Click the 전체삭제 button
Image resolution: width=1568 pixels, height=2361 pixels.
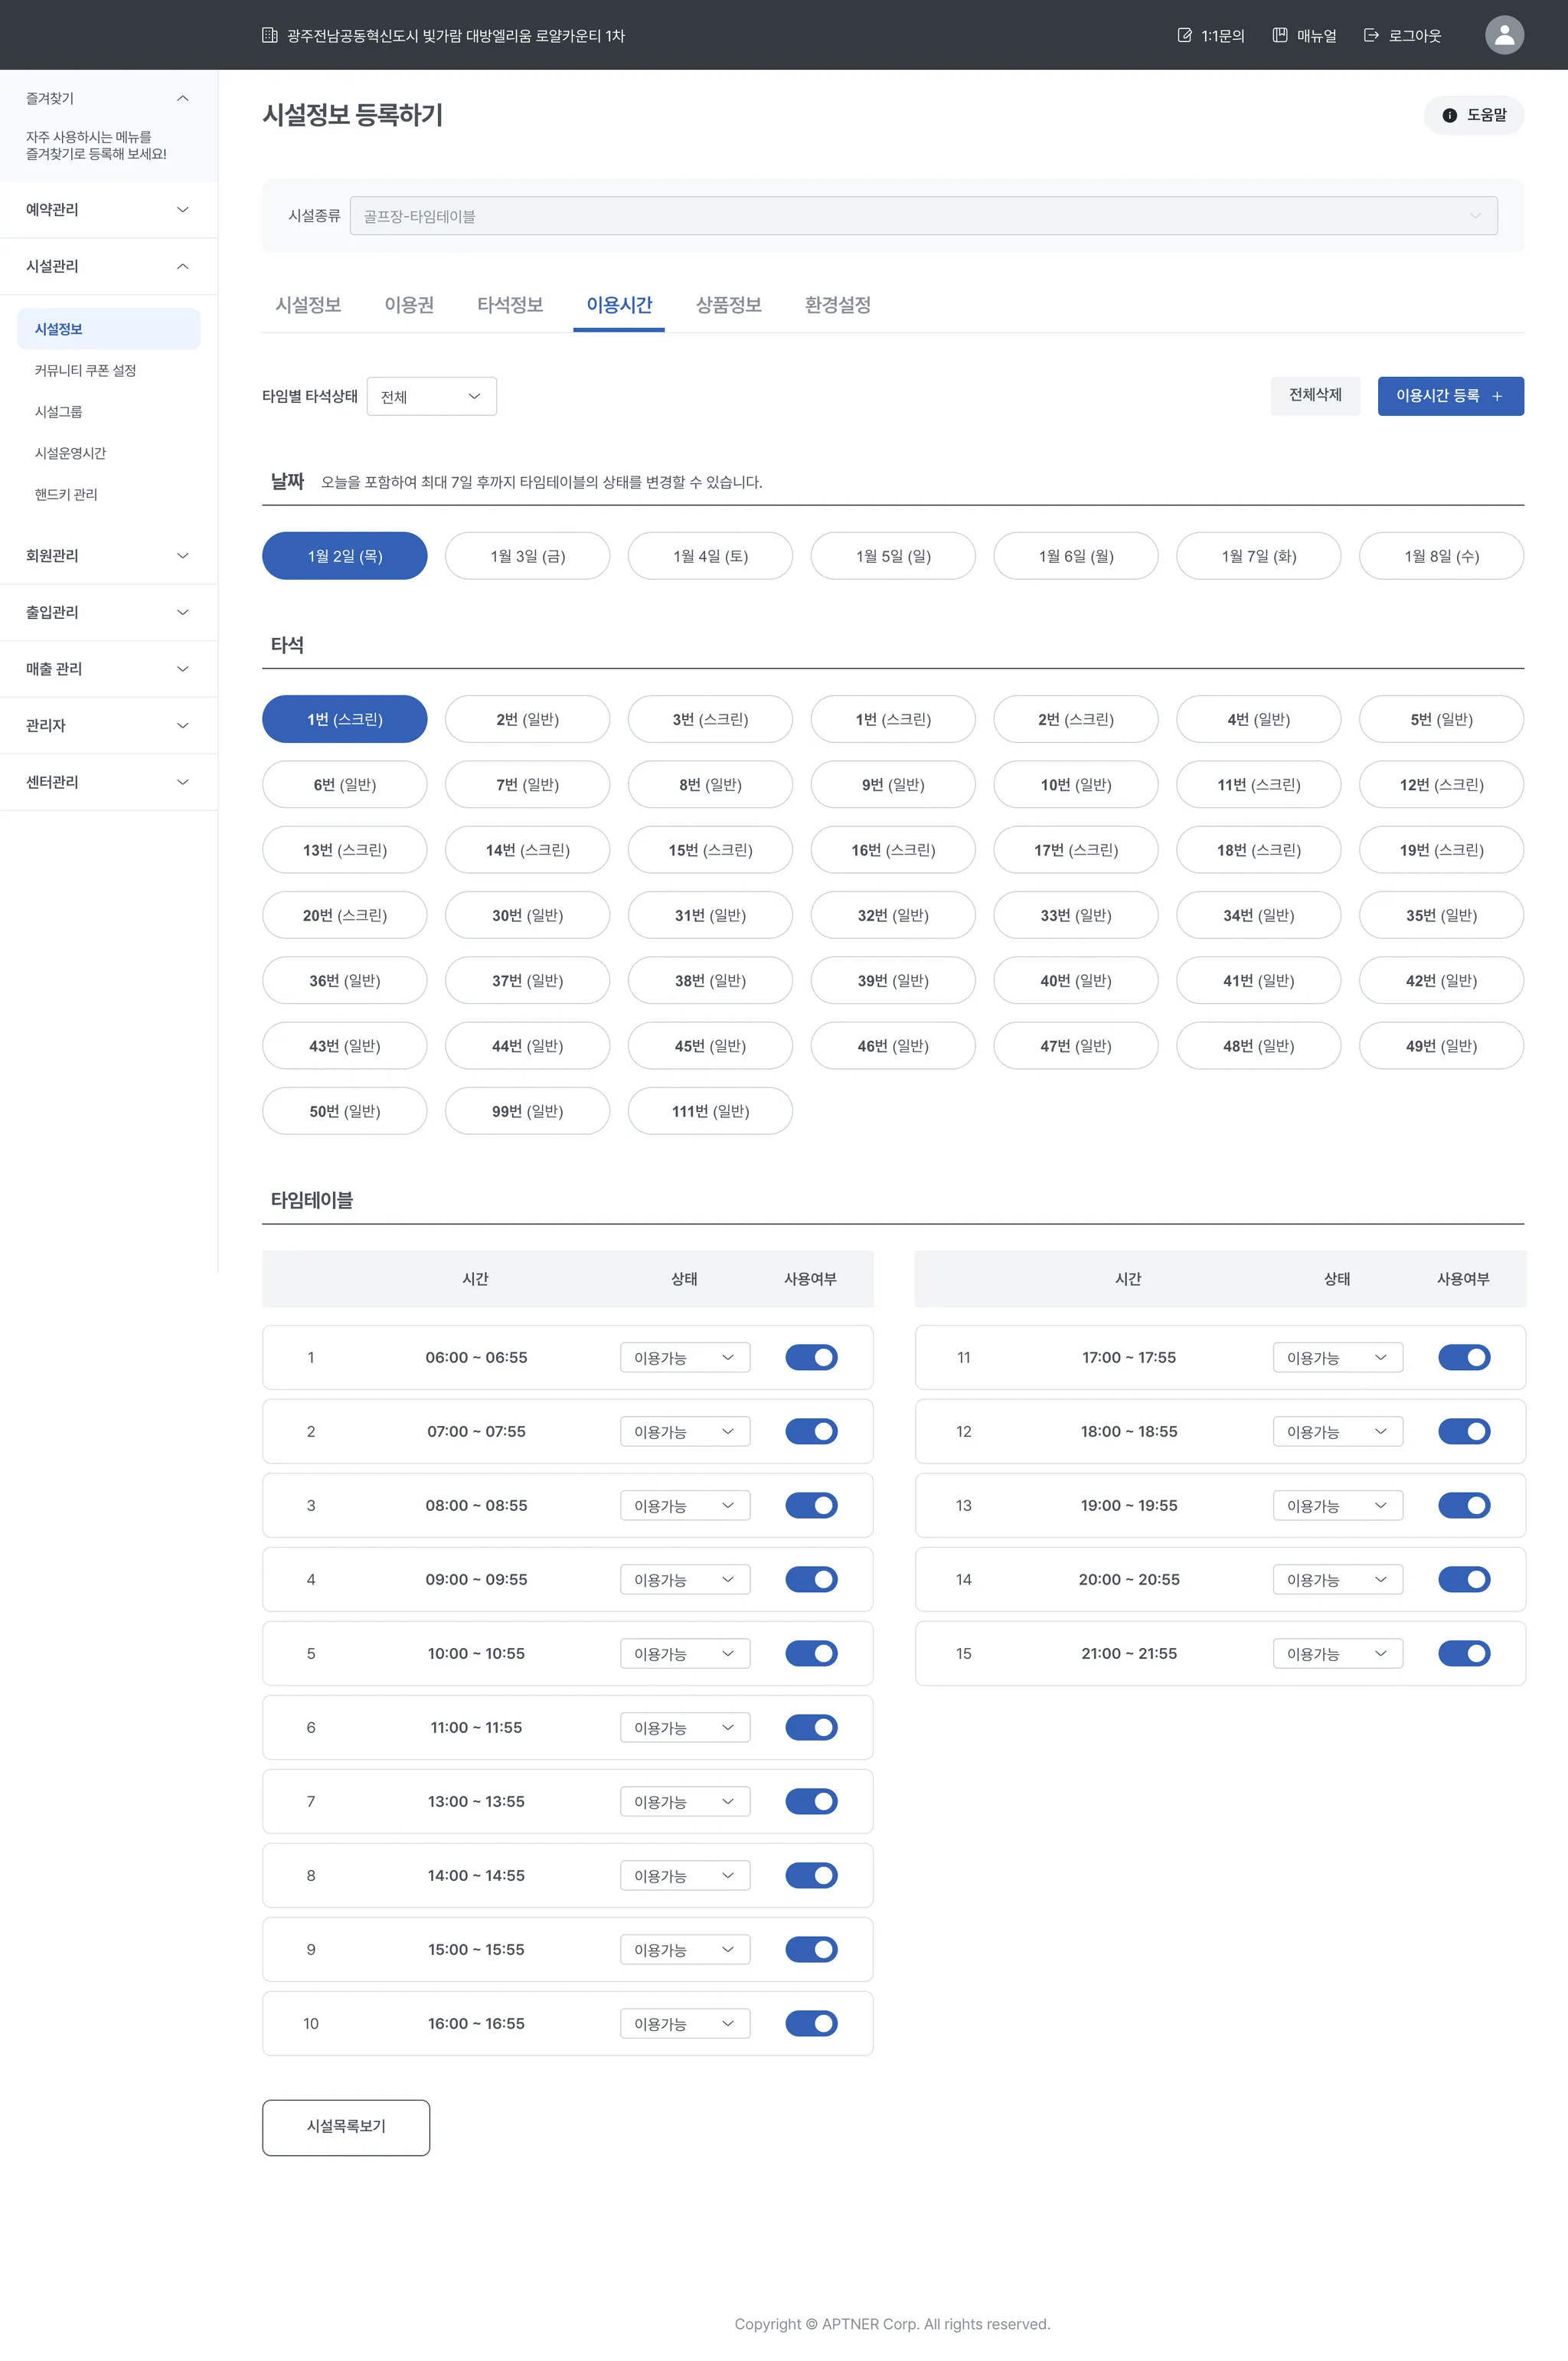click(1314, 396)
